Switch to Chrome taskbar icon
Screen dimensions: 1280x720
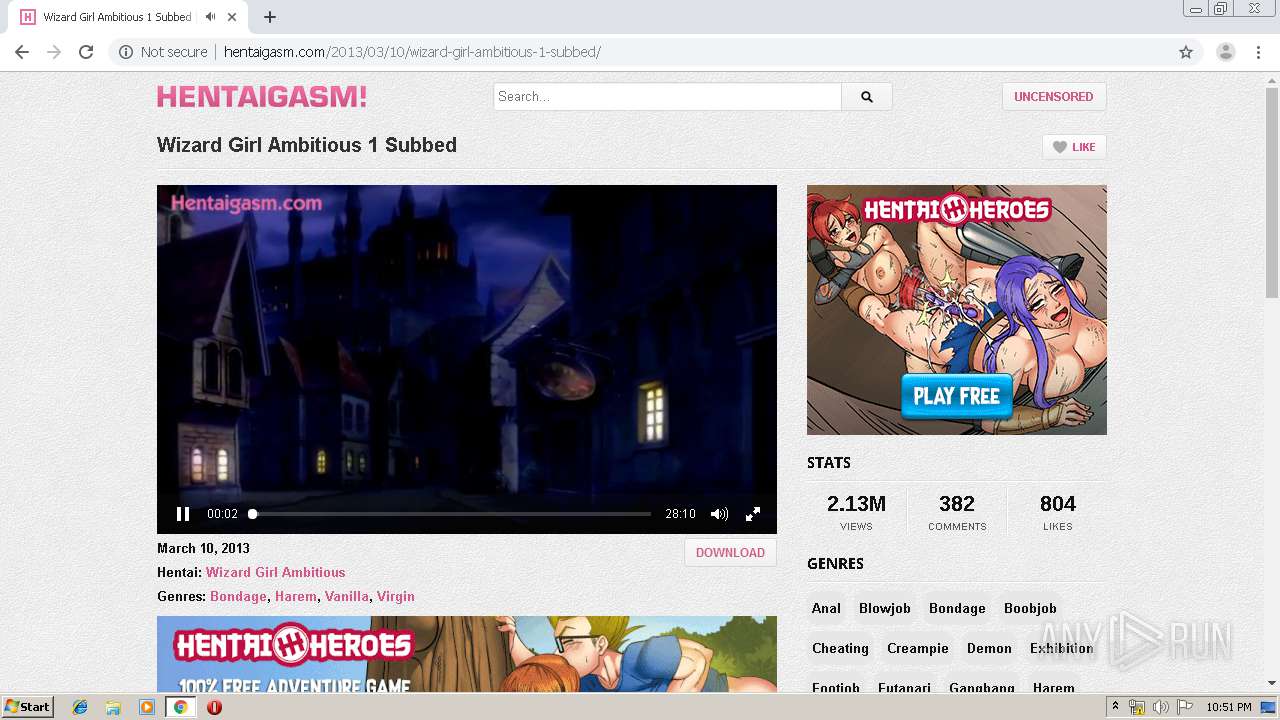point(181,707)
